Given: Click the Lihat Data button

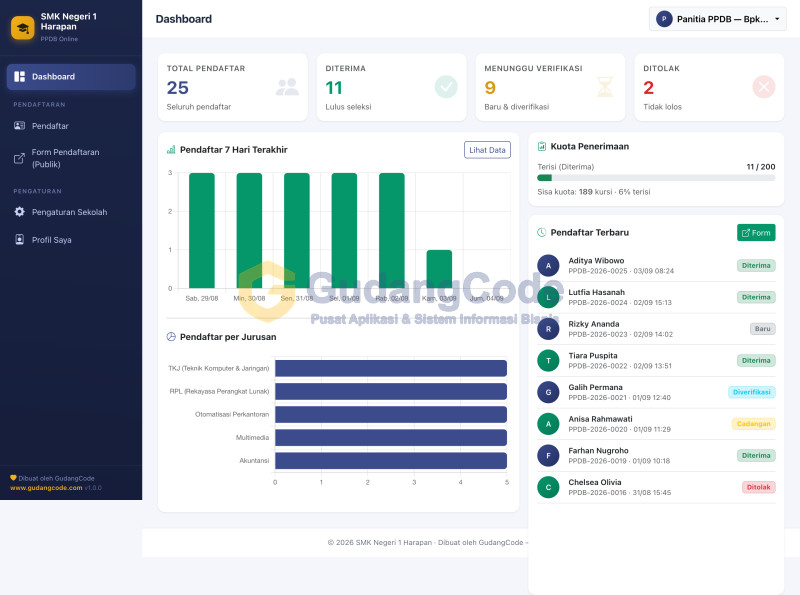Looking at the screenshot, I should [x=487, y=150].
